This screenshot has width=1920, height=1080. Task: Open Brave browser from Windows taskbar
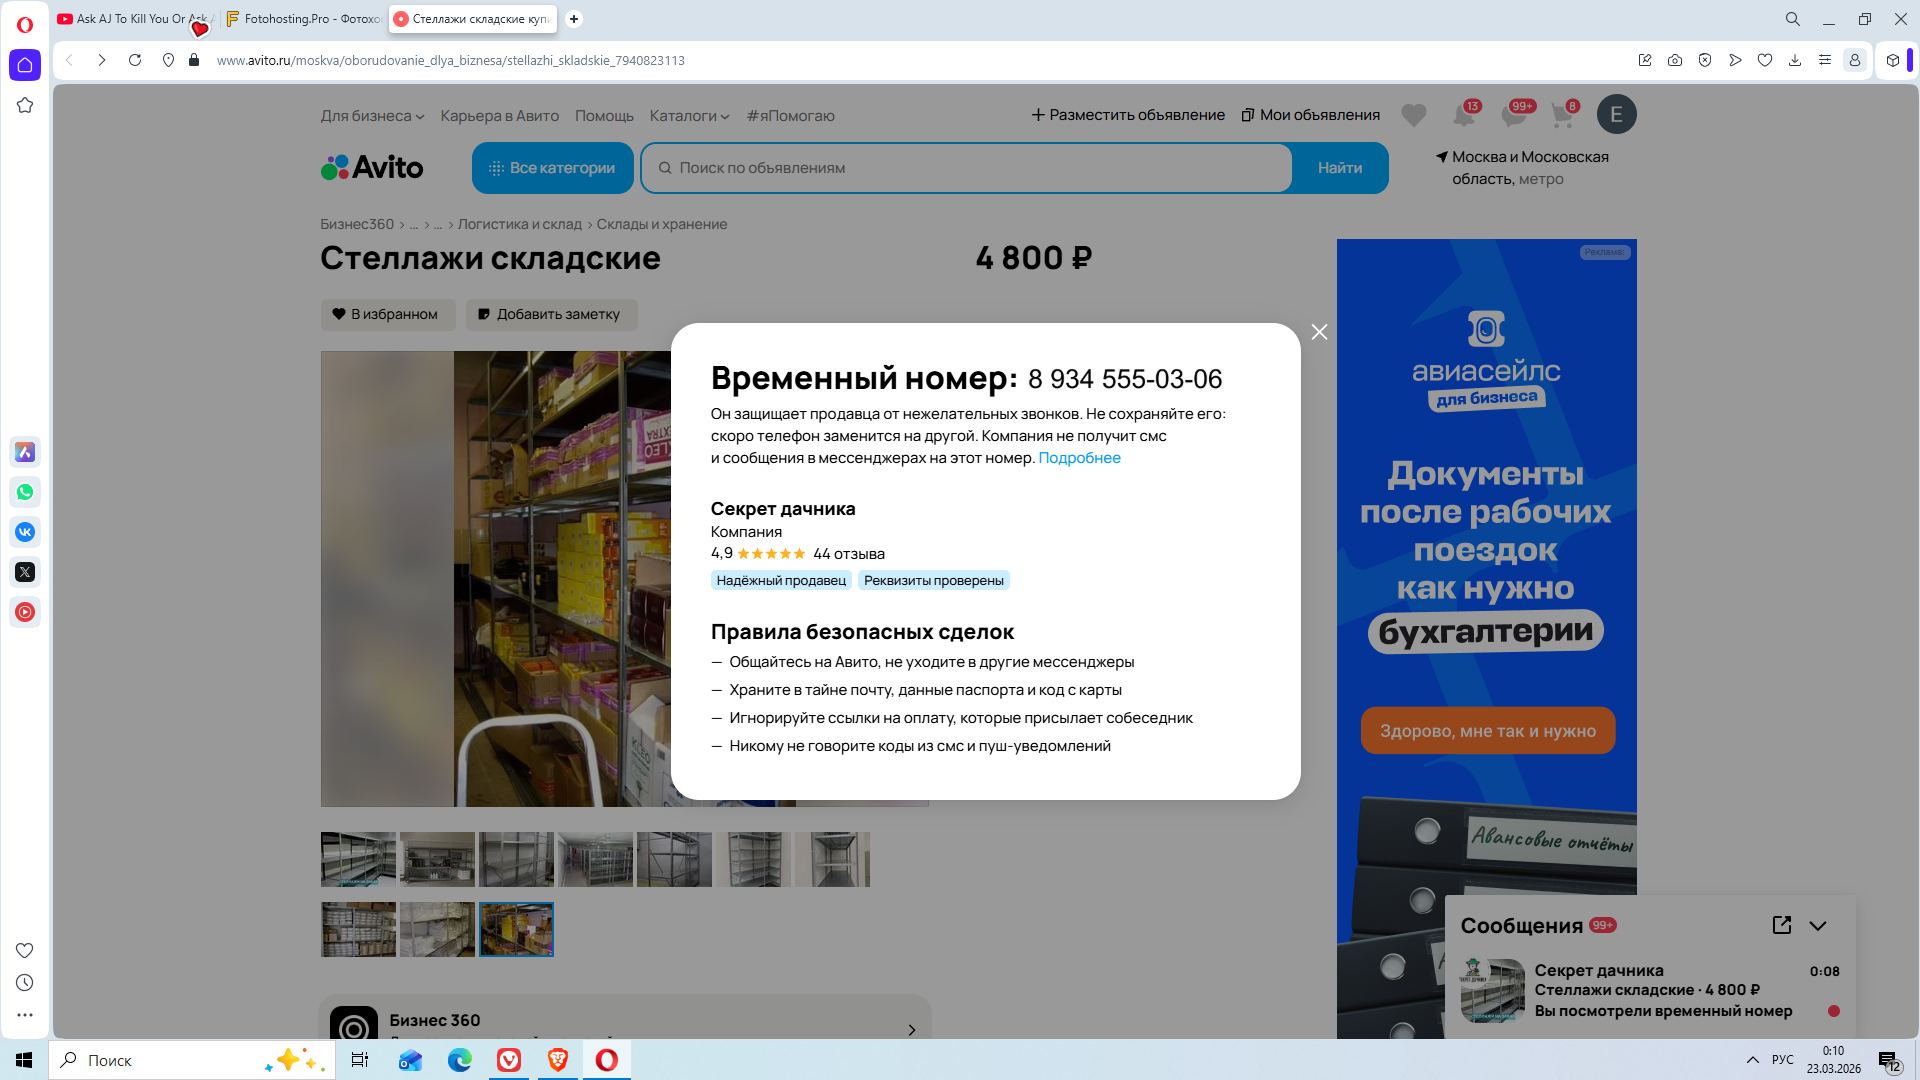point(558,1060)
